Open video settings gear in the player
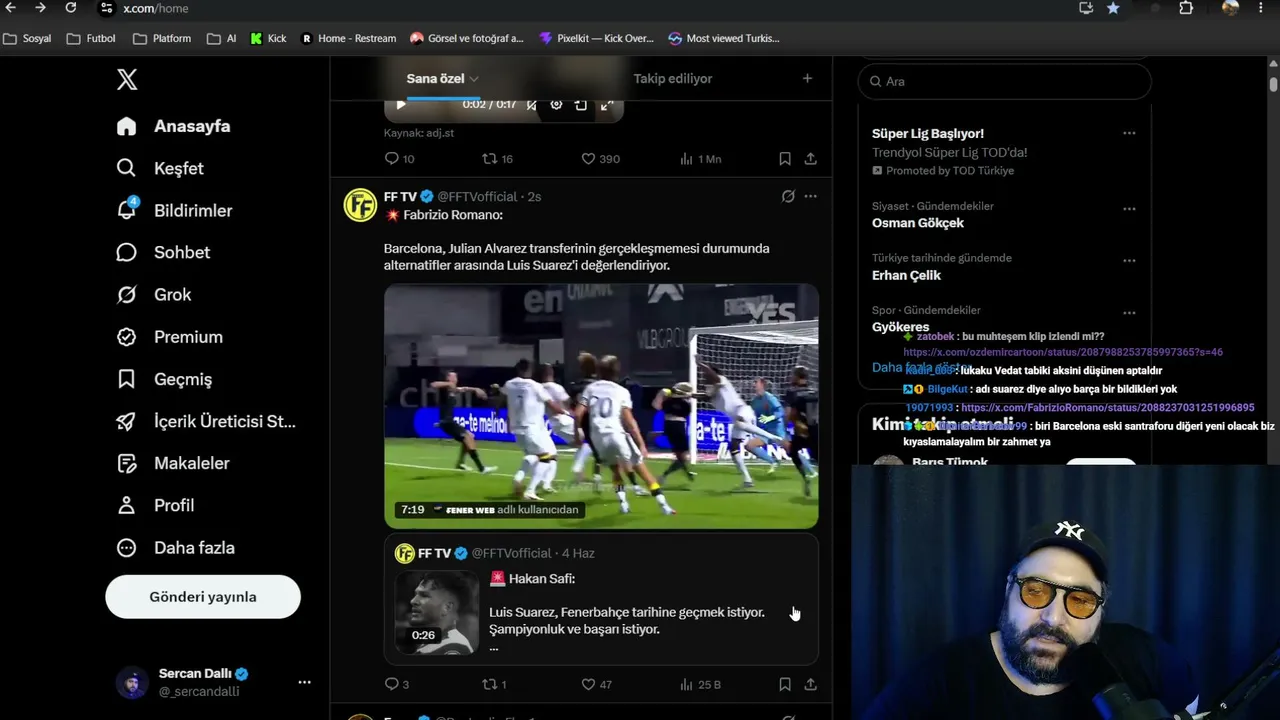Viewport: 1280px width, 720px height. click(x=557, y=104)
